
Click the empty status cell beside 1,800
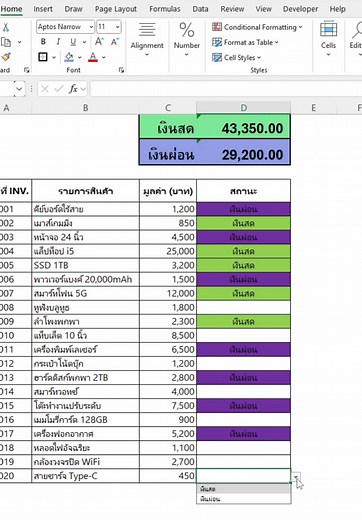point(243,307)
